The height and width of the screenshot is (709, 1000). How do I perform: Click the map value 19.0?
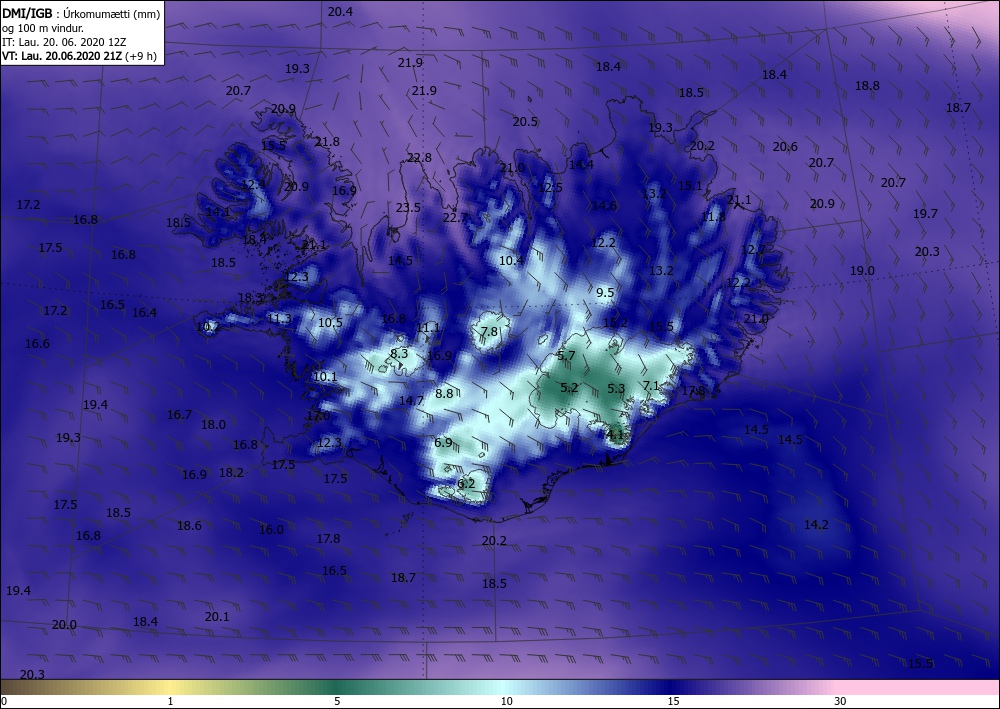(x=862, y=270)
